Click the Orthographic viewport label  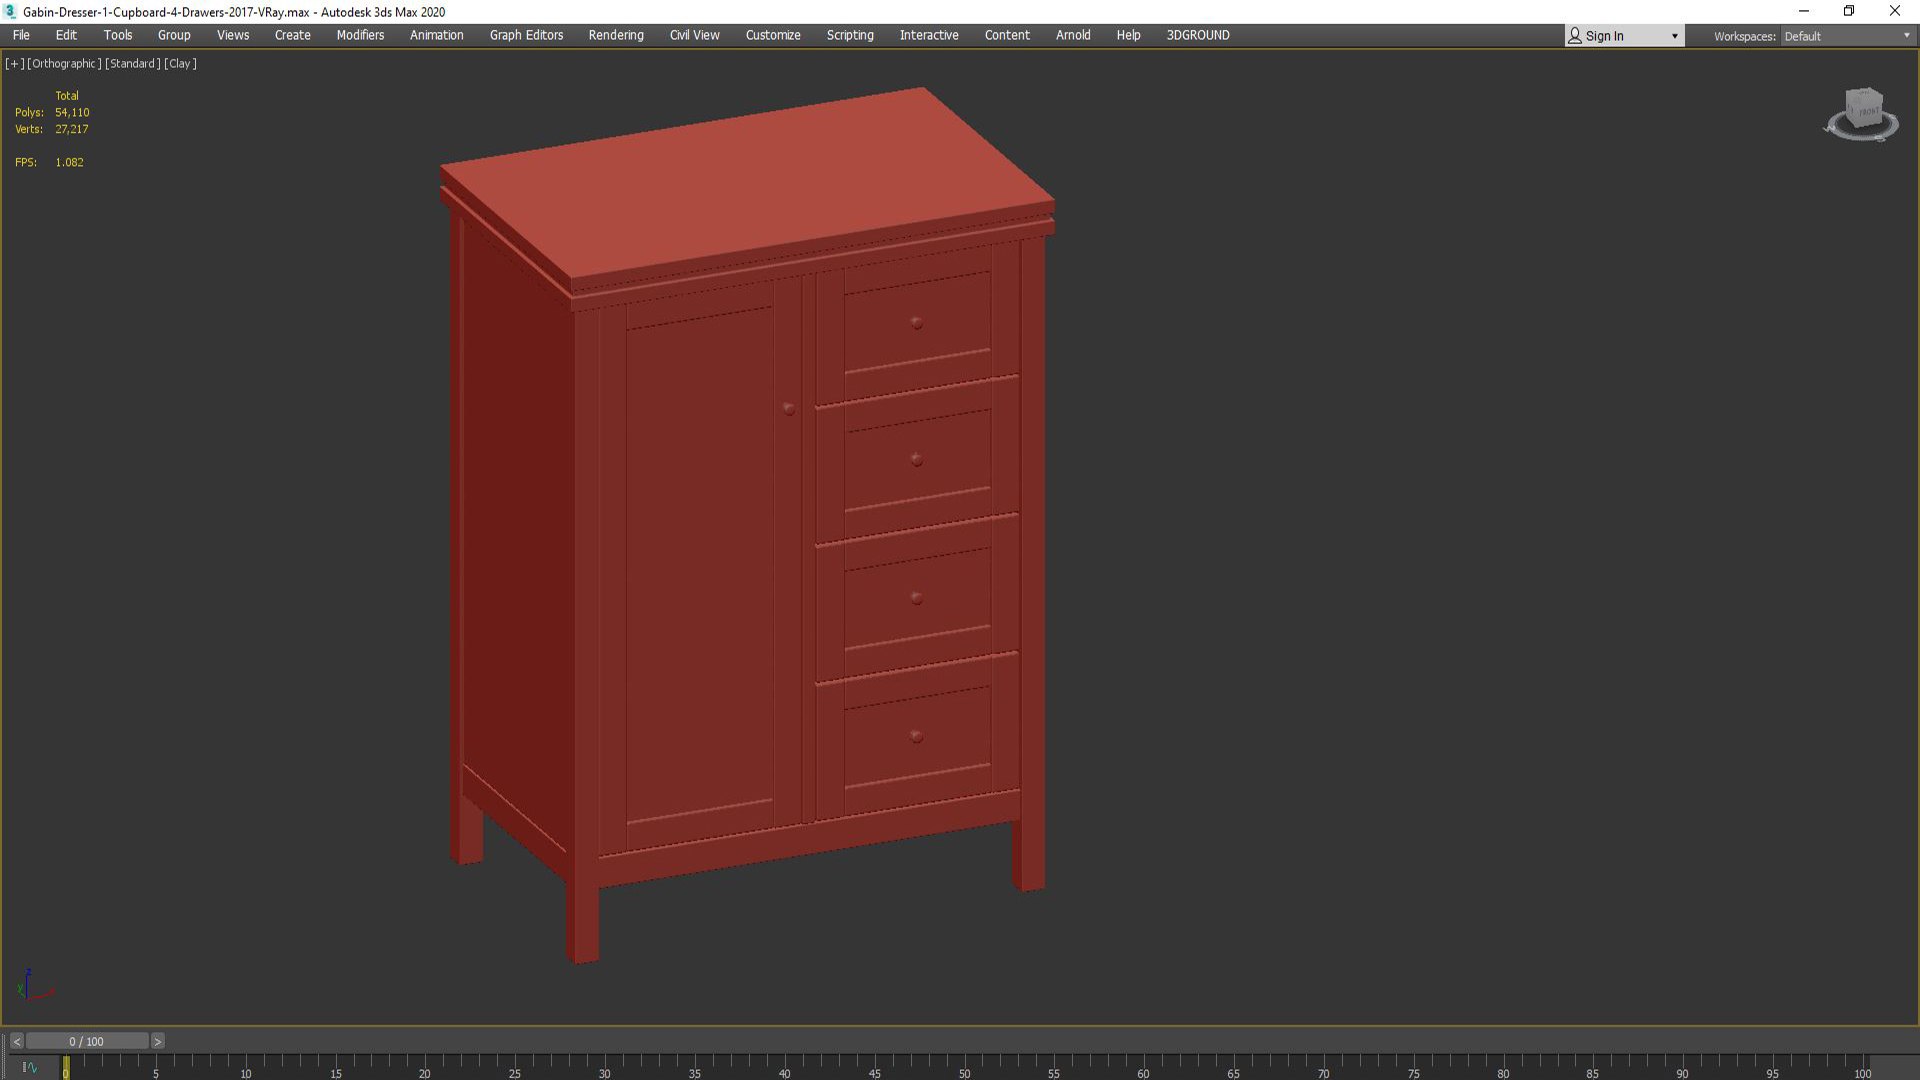click(x=64, y=63)
